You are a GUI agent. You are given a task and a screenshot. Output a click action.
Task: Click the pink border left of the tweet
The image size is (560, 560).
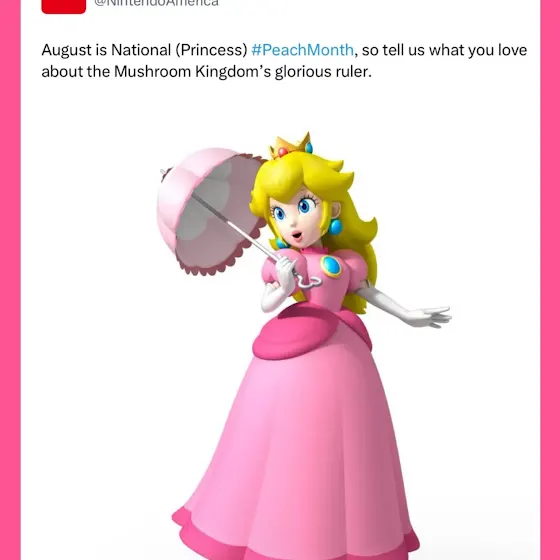pyautogui.click(x=10, y=280)
